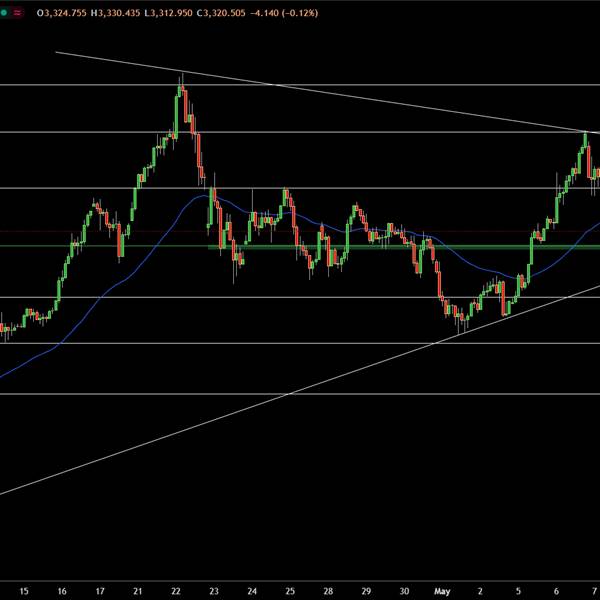Select the high value H3,330.435
Screen dimensions: 600x600
116,13
